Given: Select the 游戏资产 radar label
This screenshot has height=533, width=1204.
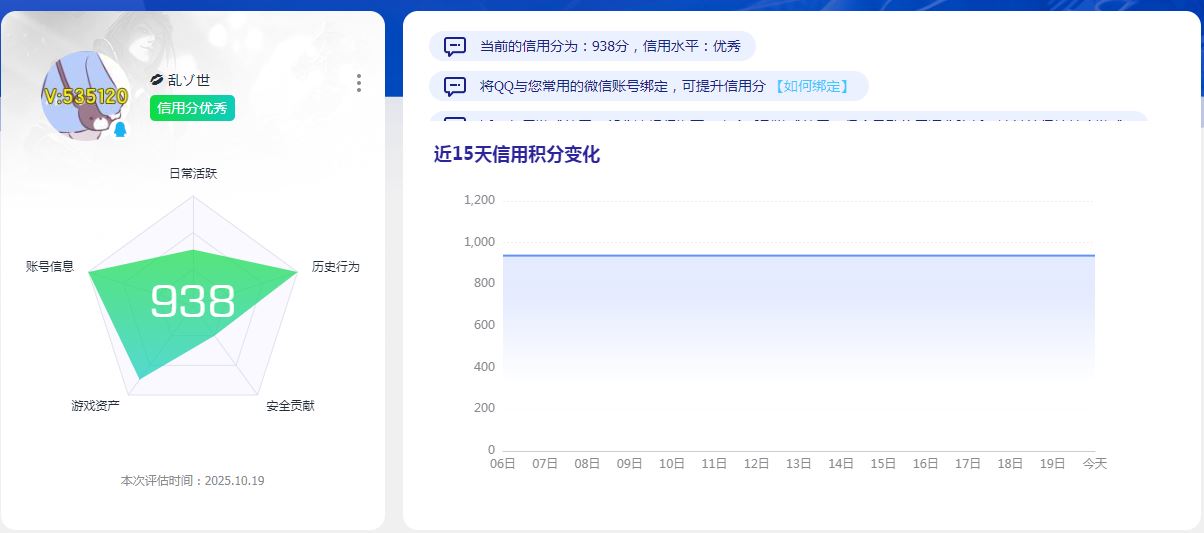Looking at the screenshot, I should (x=95, y=406).
